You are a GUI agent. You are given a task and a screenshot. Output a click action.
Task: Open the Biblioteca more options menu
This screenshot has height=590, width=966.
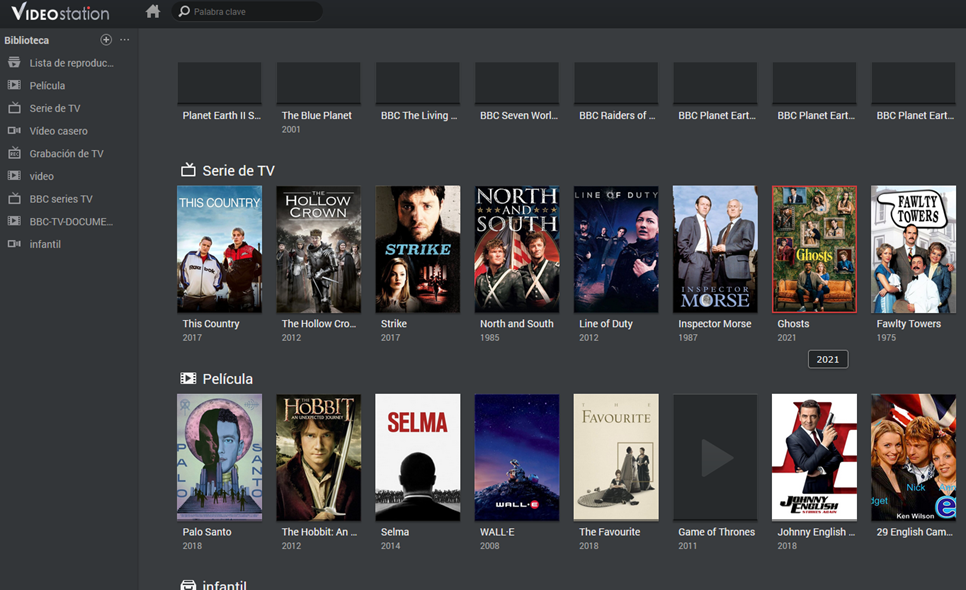(x=125, y=39)
